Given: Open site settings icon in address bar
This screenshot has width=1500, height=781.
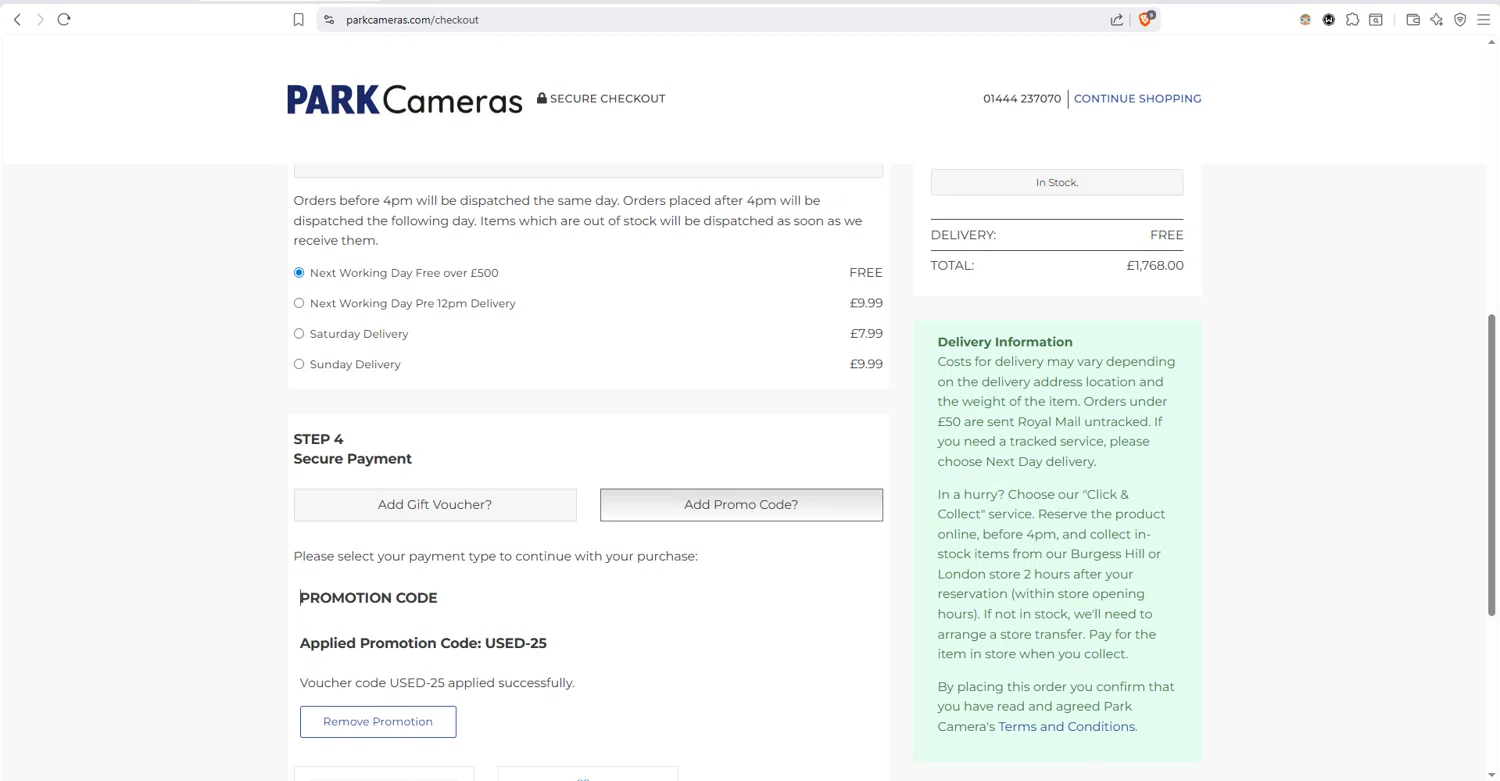Looking at the screenshot, I should [329, 19].
